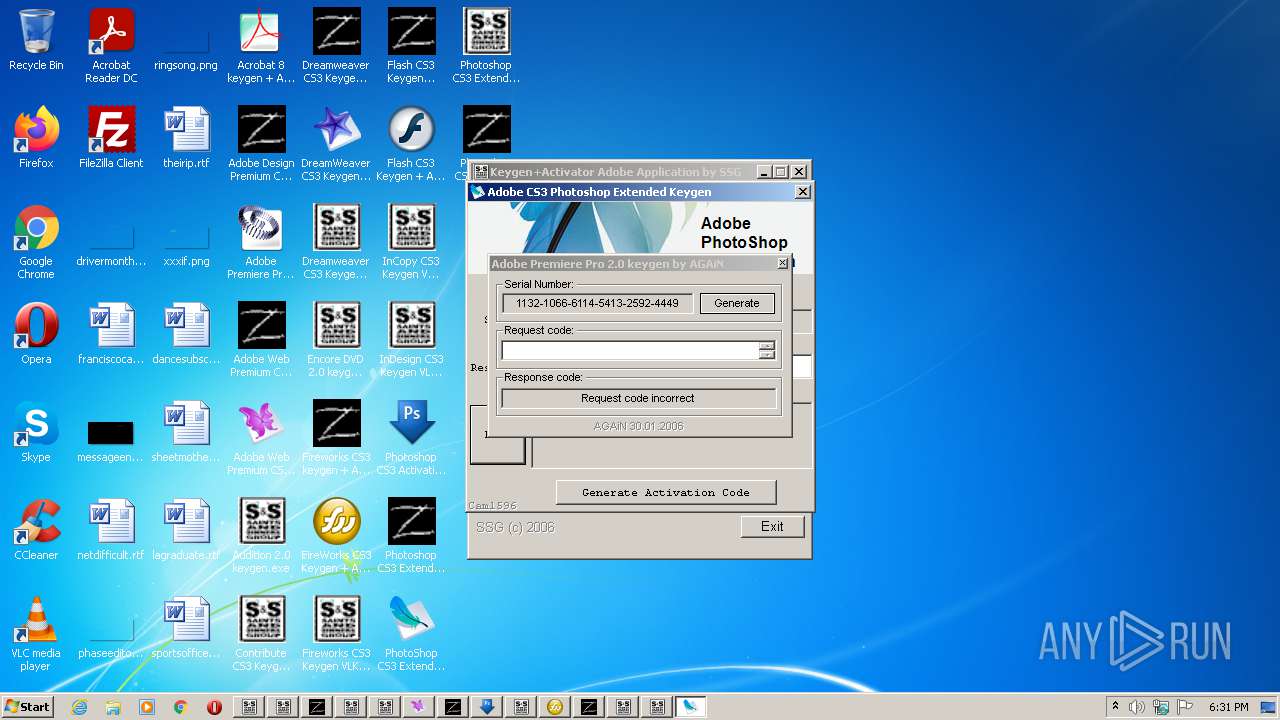
Task: Select the Fireworks CS3 Keygen VLK icon
Action: [336, 634]
